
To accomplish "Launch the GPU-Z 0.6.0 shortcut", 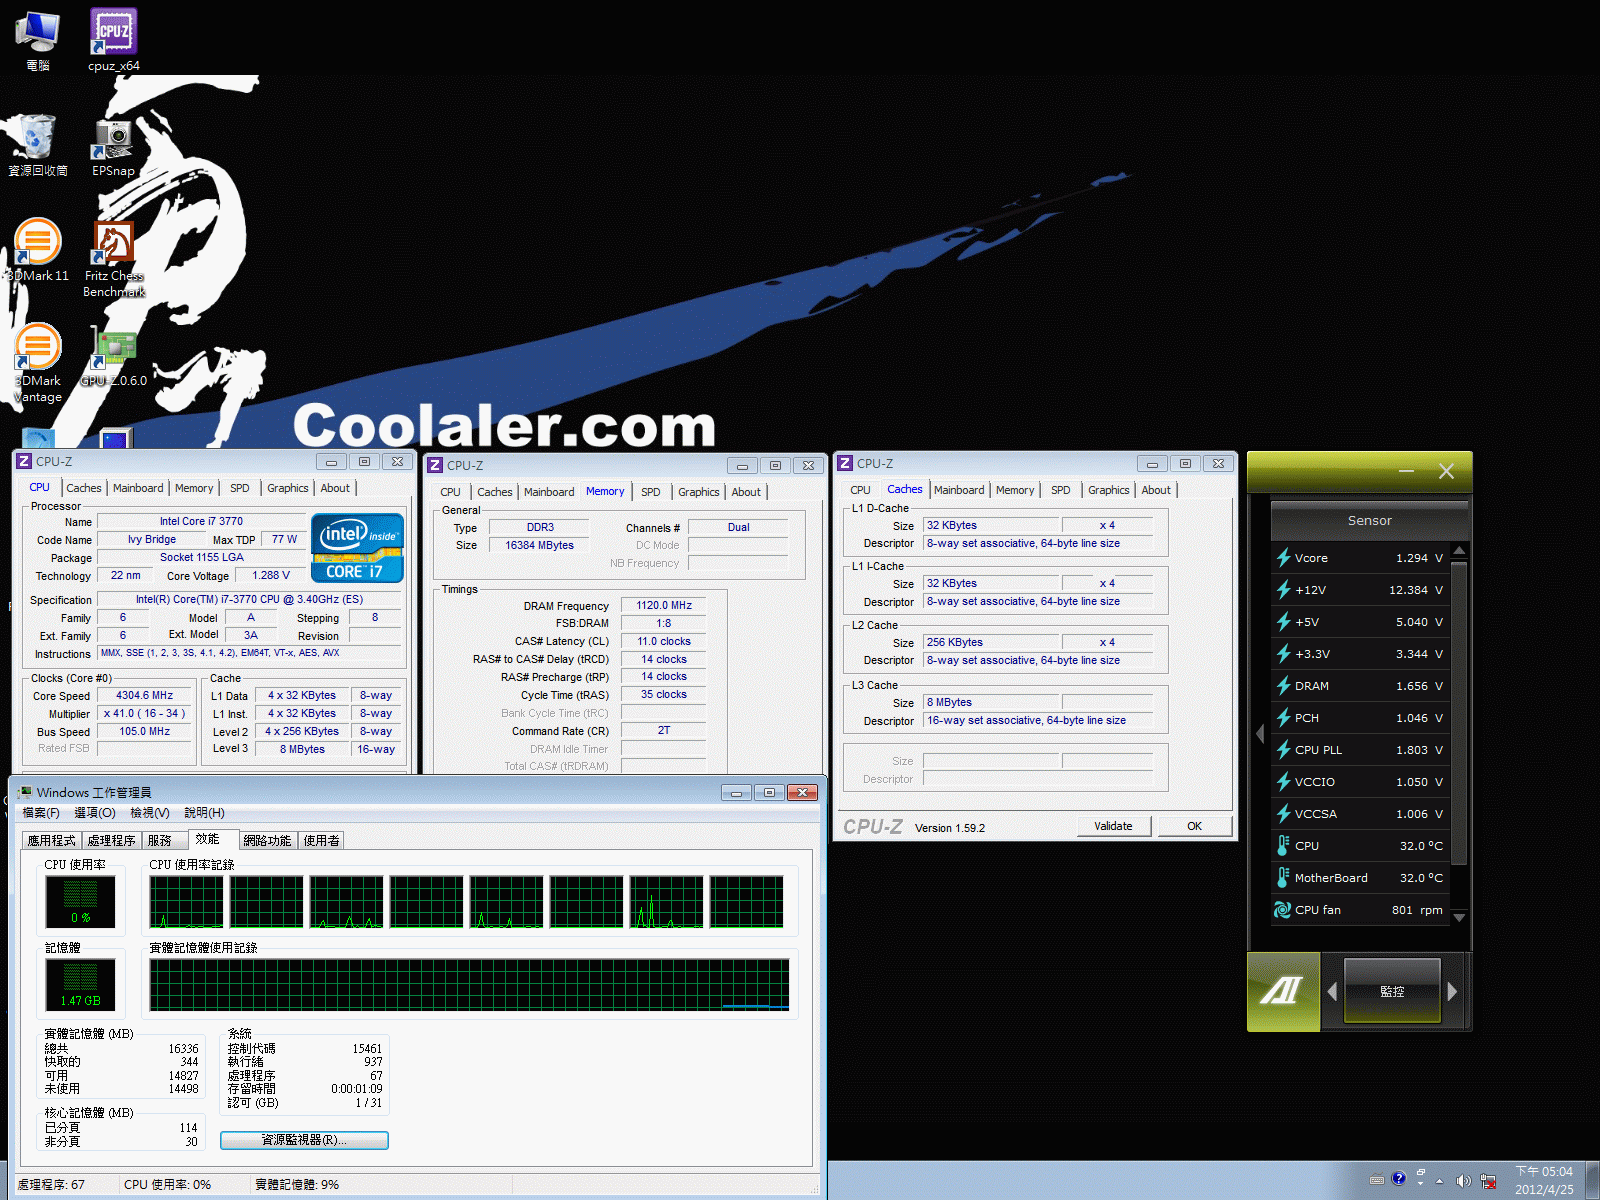I will click(114, 356).
